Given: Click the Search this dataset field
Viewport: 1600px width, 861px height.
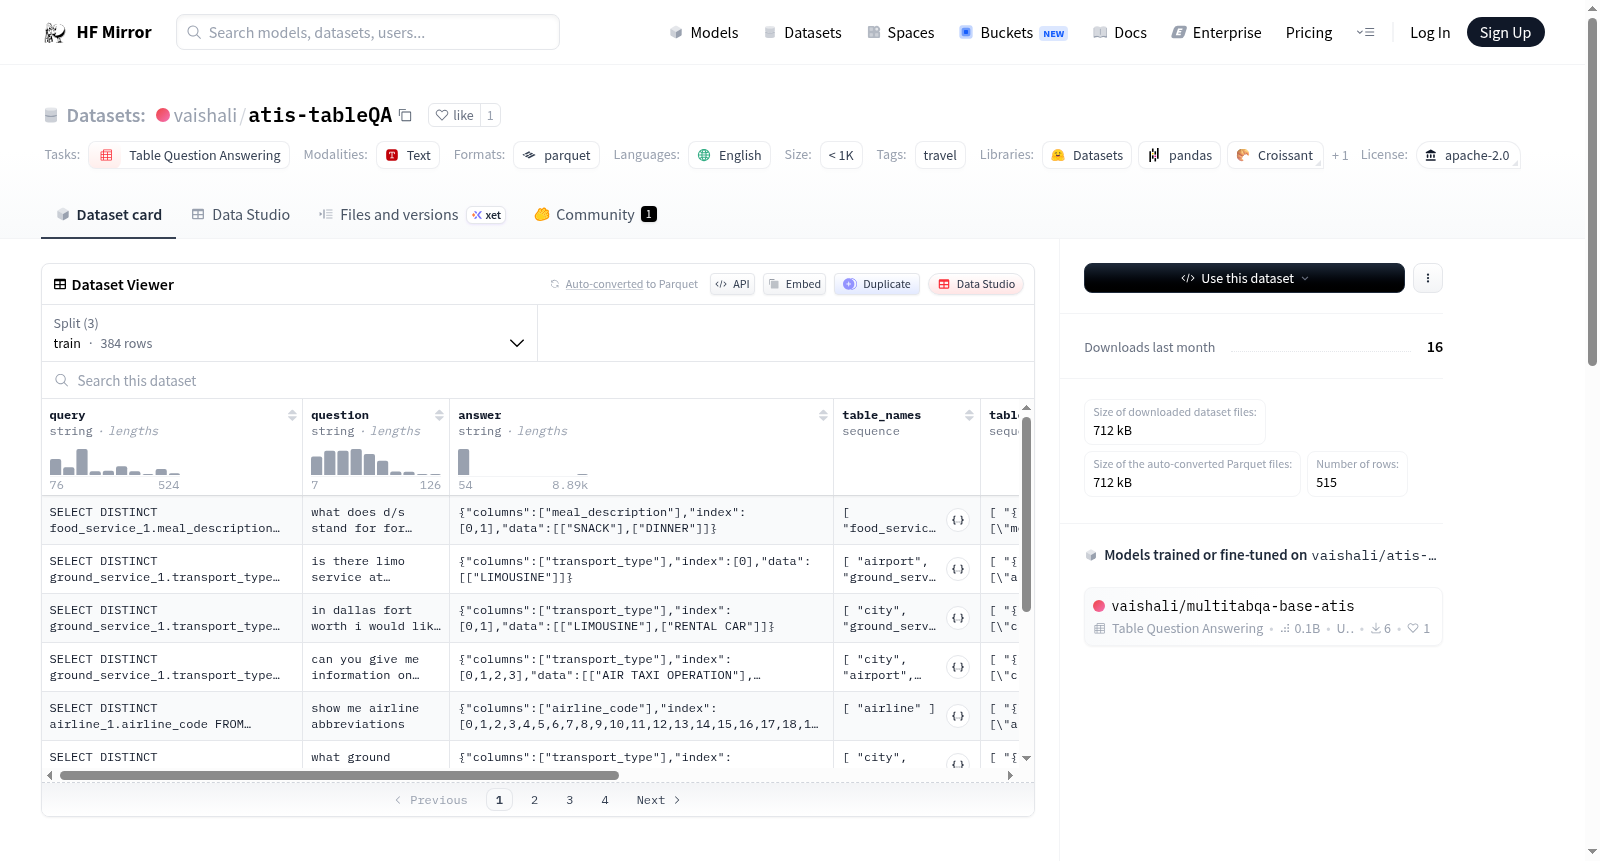Looking at the screenshot, I should pos(538,381).
